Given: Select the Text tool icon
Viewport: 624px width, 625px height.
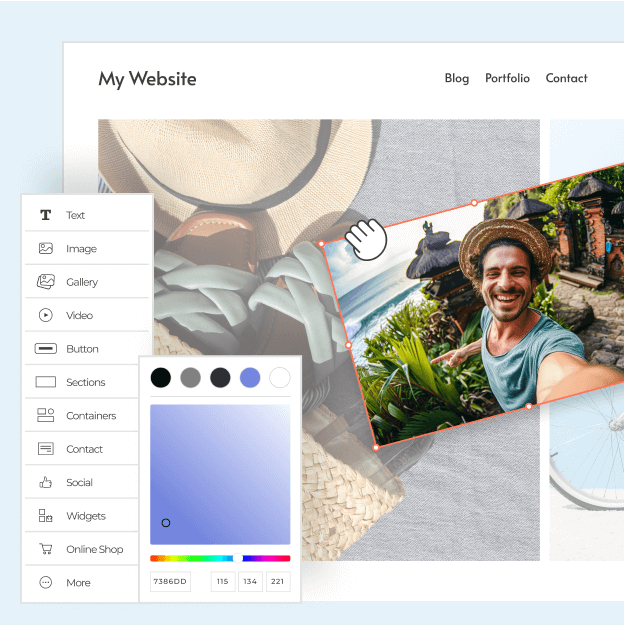Looking at the screenshot, I should coord(45,215).
